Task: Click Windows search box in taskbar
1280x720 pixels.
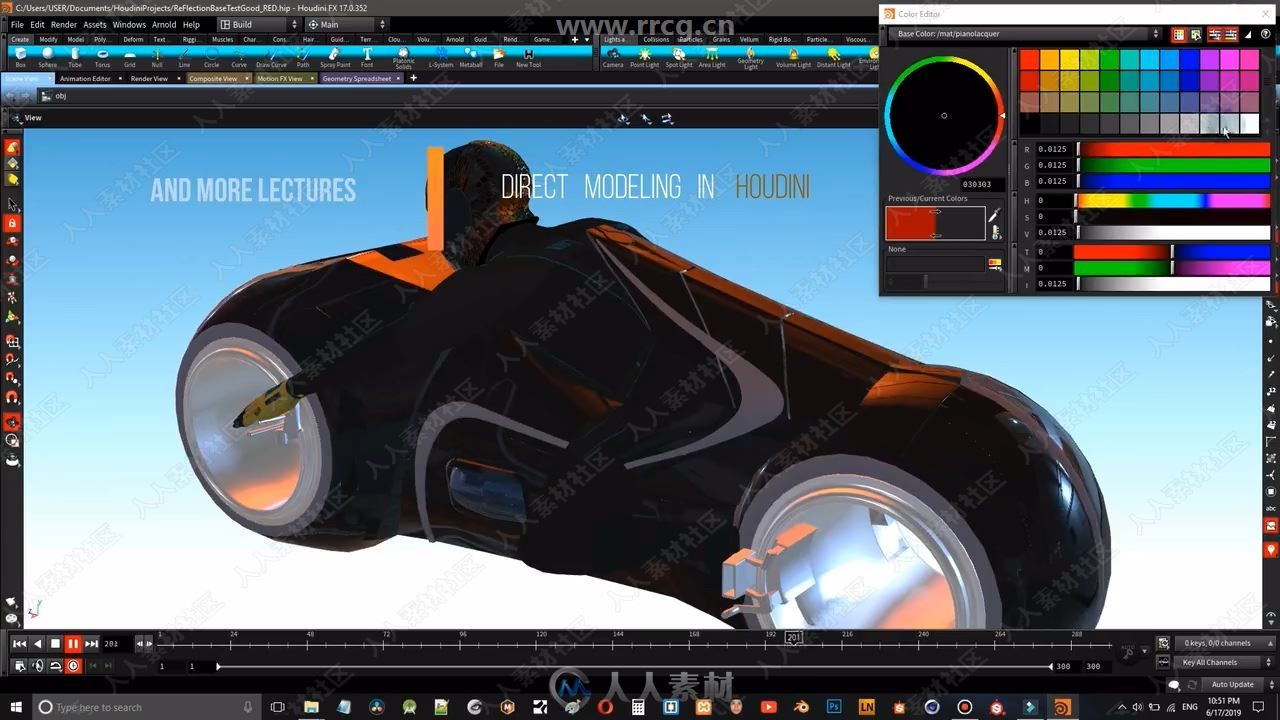Action: [145, 707]
